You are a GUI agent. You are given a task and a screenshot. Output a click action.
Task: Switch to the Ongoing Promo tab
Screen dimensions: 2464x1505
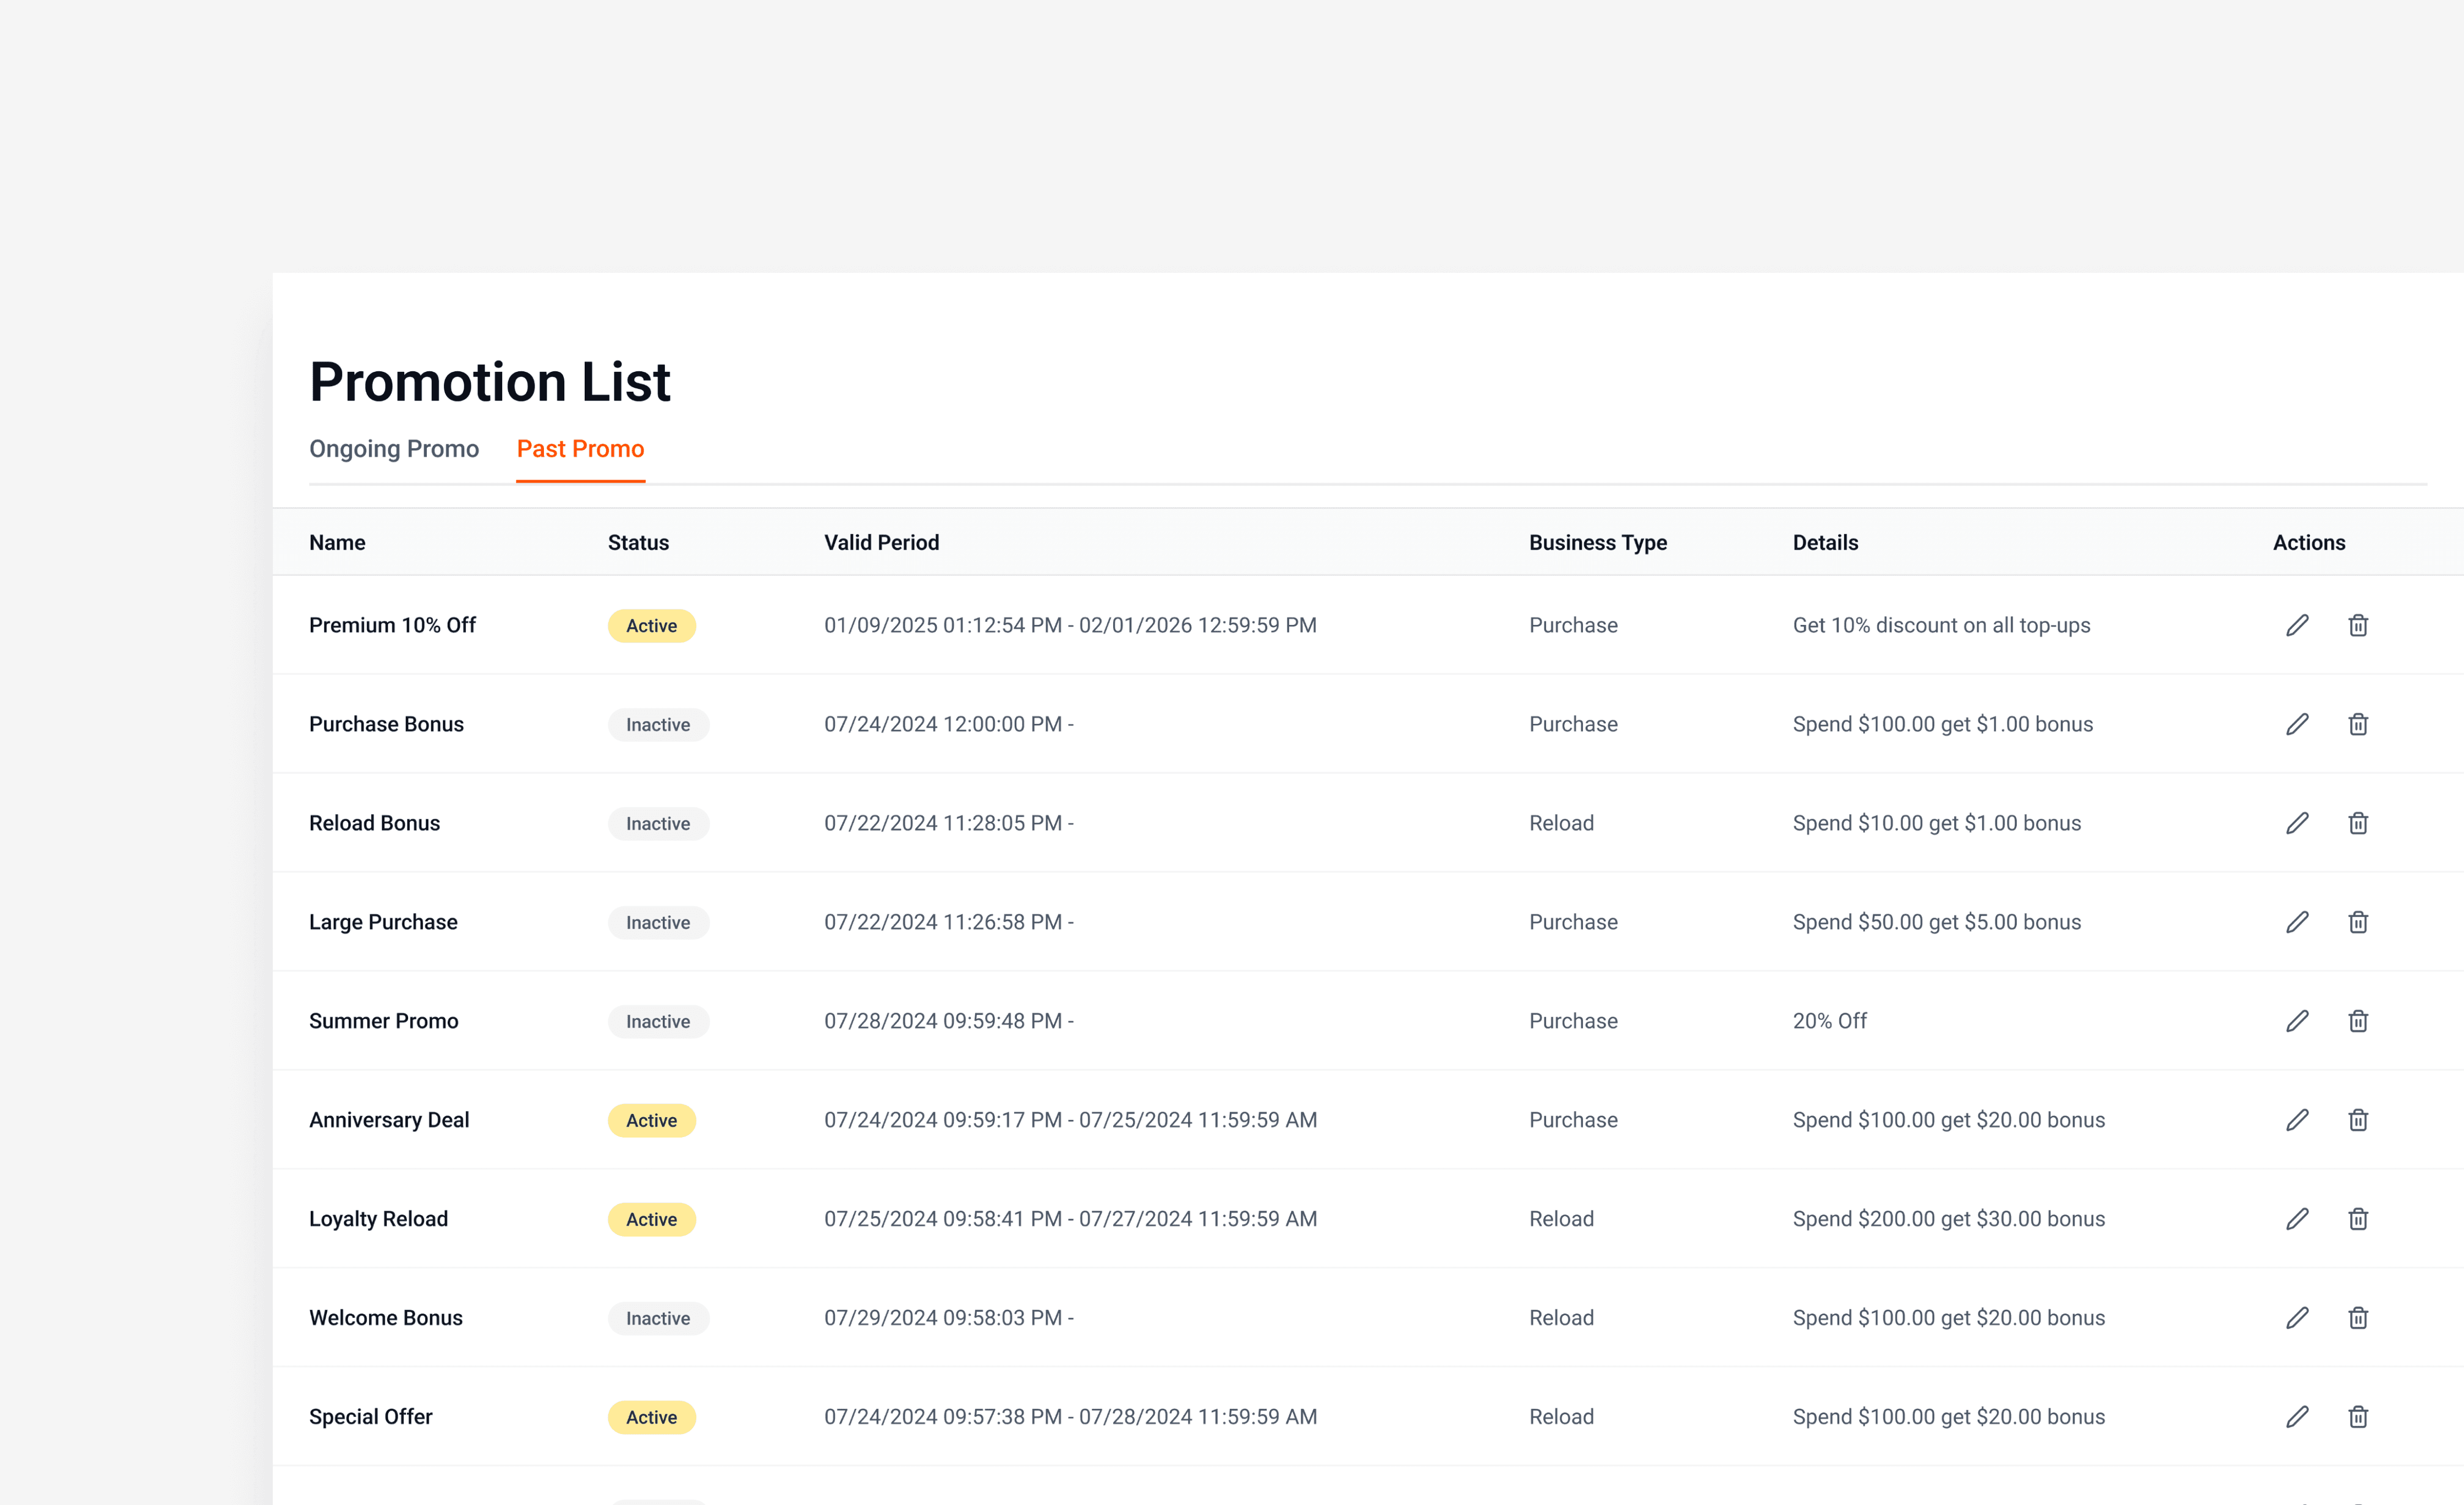pos(394,449)
